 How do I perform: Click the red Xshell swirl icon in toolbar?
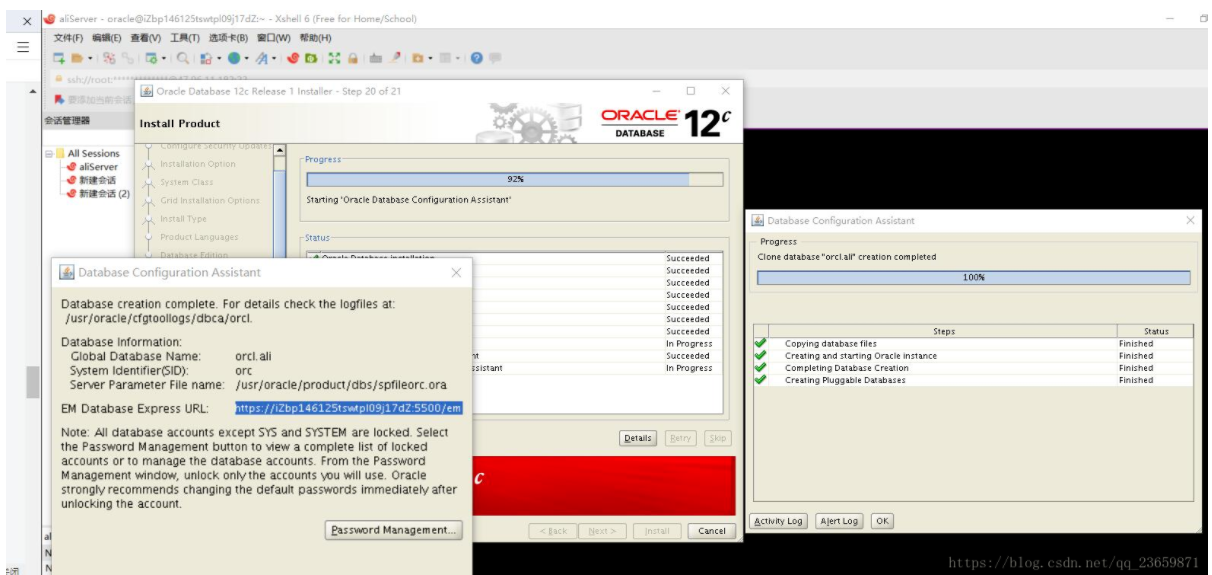[292, 58]
